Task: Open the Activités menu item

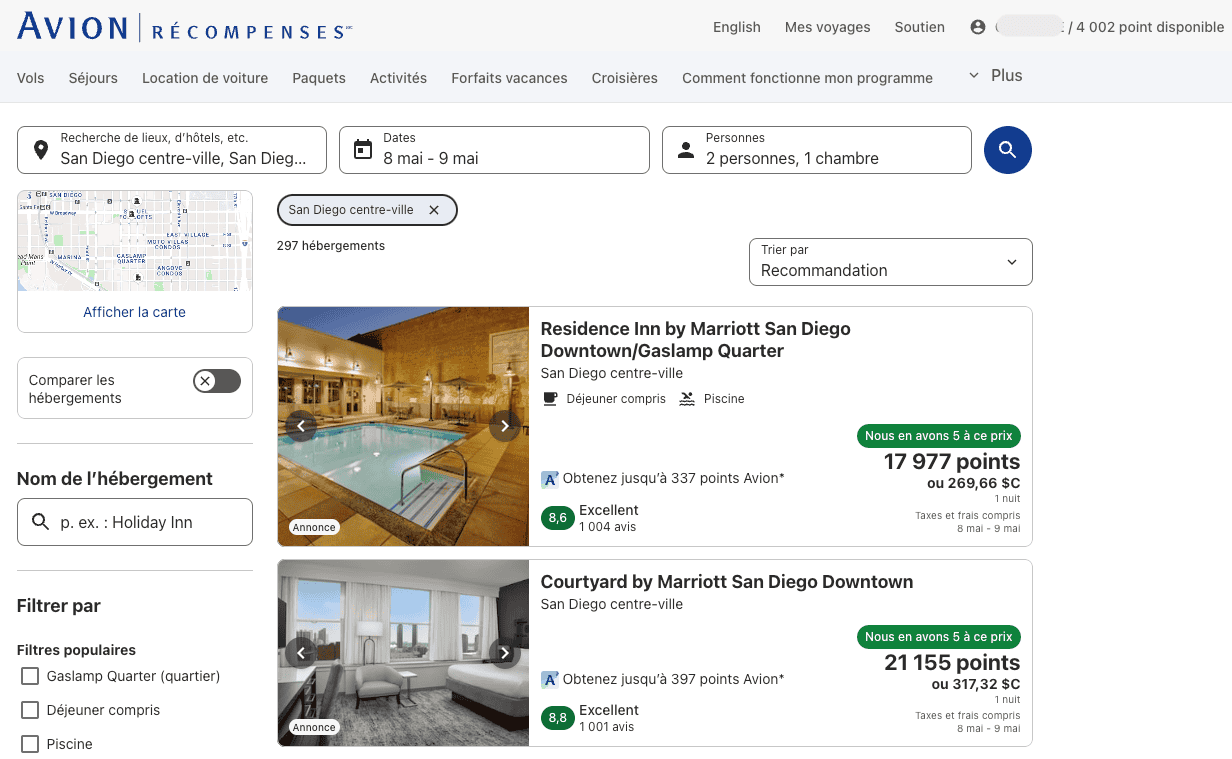Action: pyautogui.click(x=398, y=78)
